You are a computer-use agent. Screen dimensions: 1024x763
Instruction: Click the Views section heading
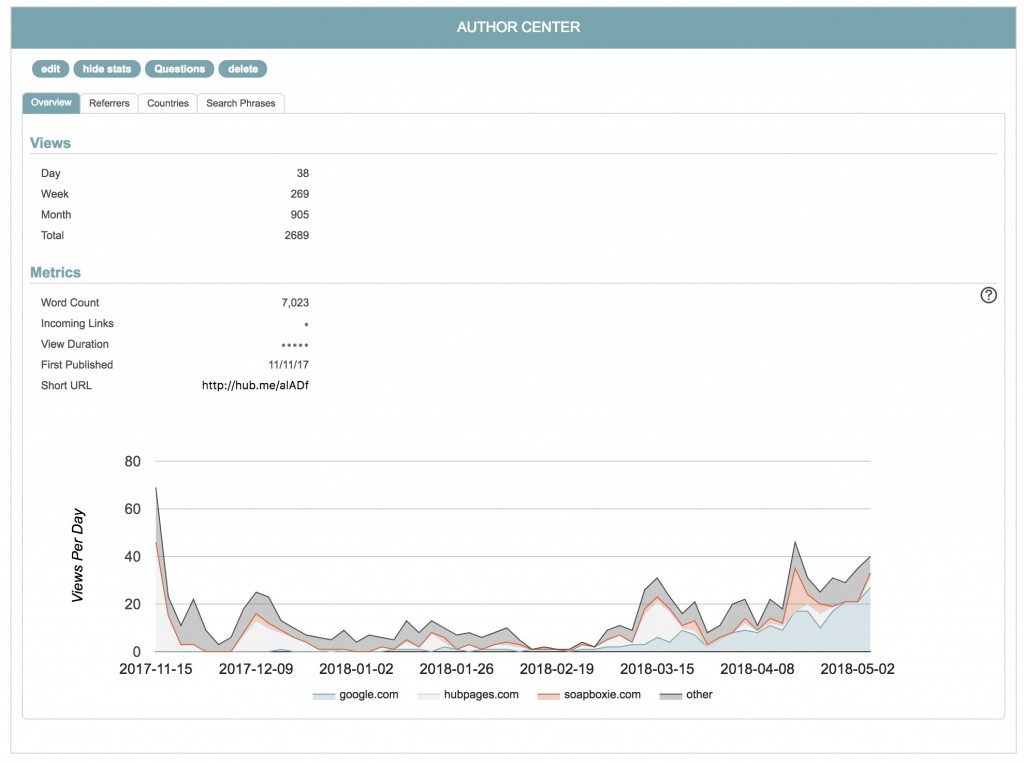point(50,143)
